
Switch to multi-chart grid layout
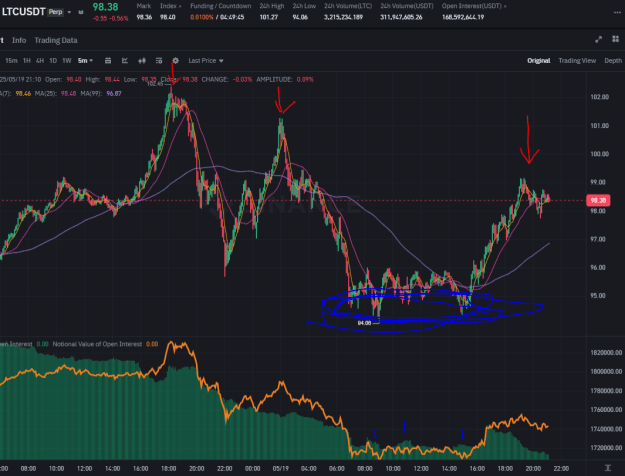[615, 39]
